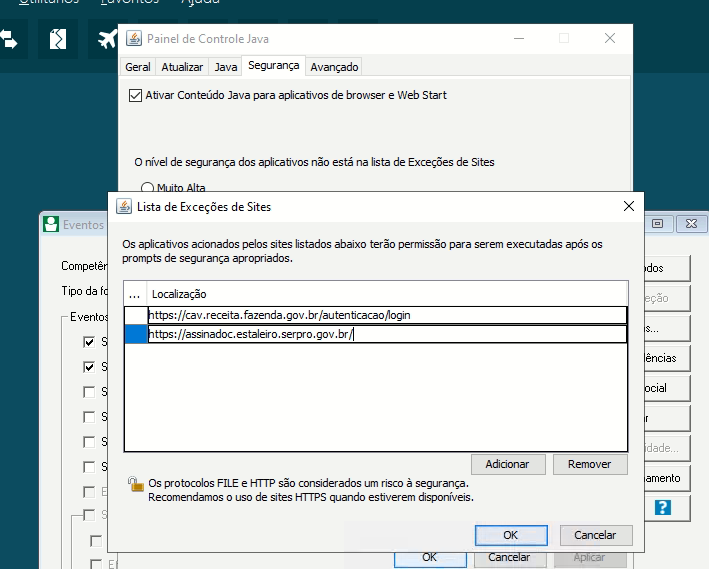Close the Painel de Controle Java window

pyautogui.click(x=610, y=38)
